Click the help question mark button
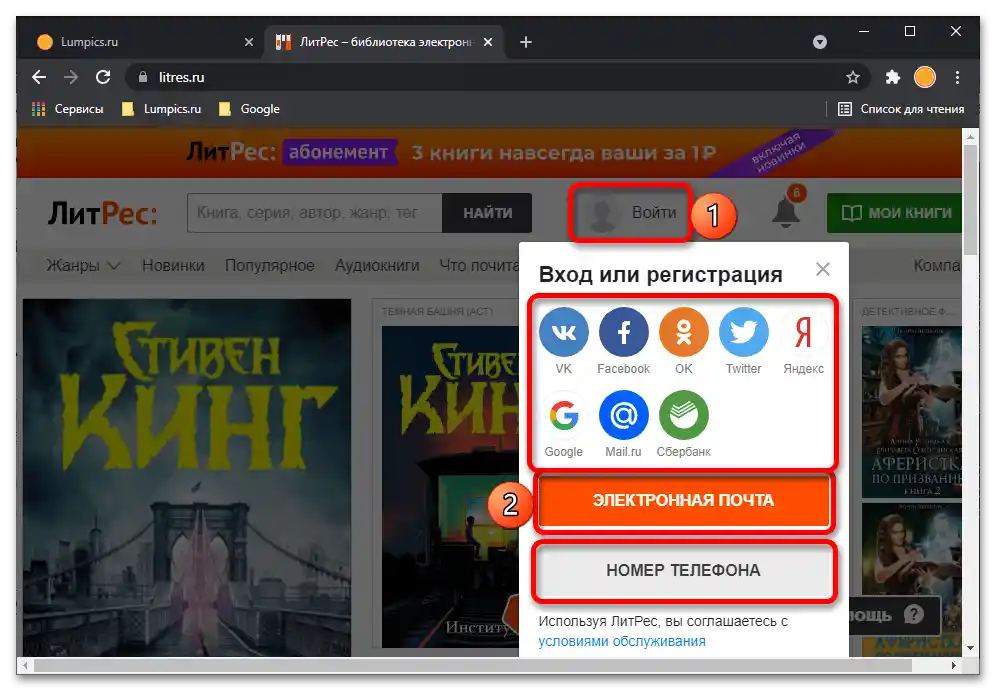The image size is (996, 691). click(913, 614)
